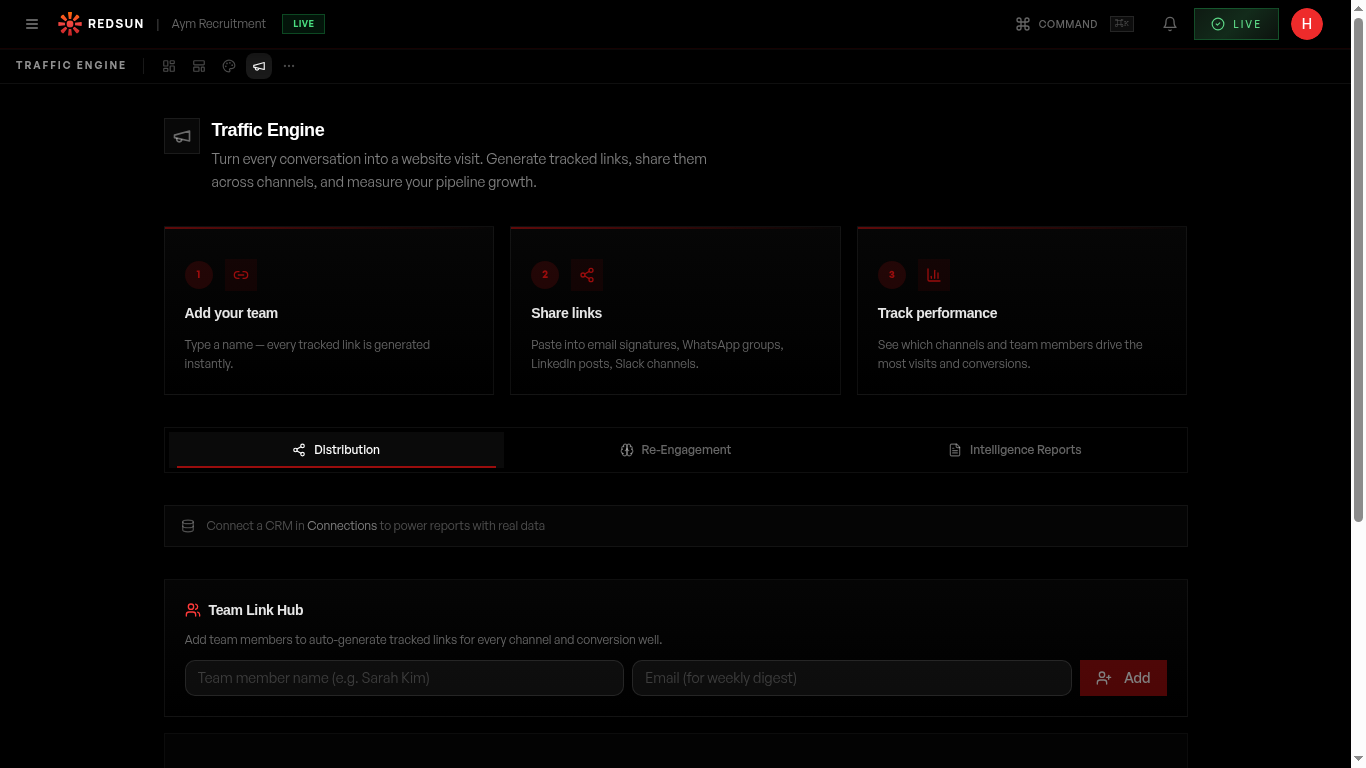Click the database icon beside Connect a CRM

[188, 525]
